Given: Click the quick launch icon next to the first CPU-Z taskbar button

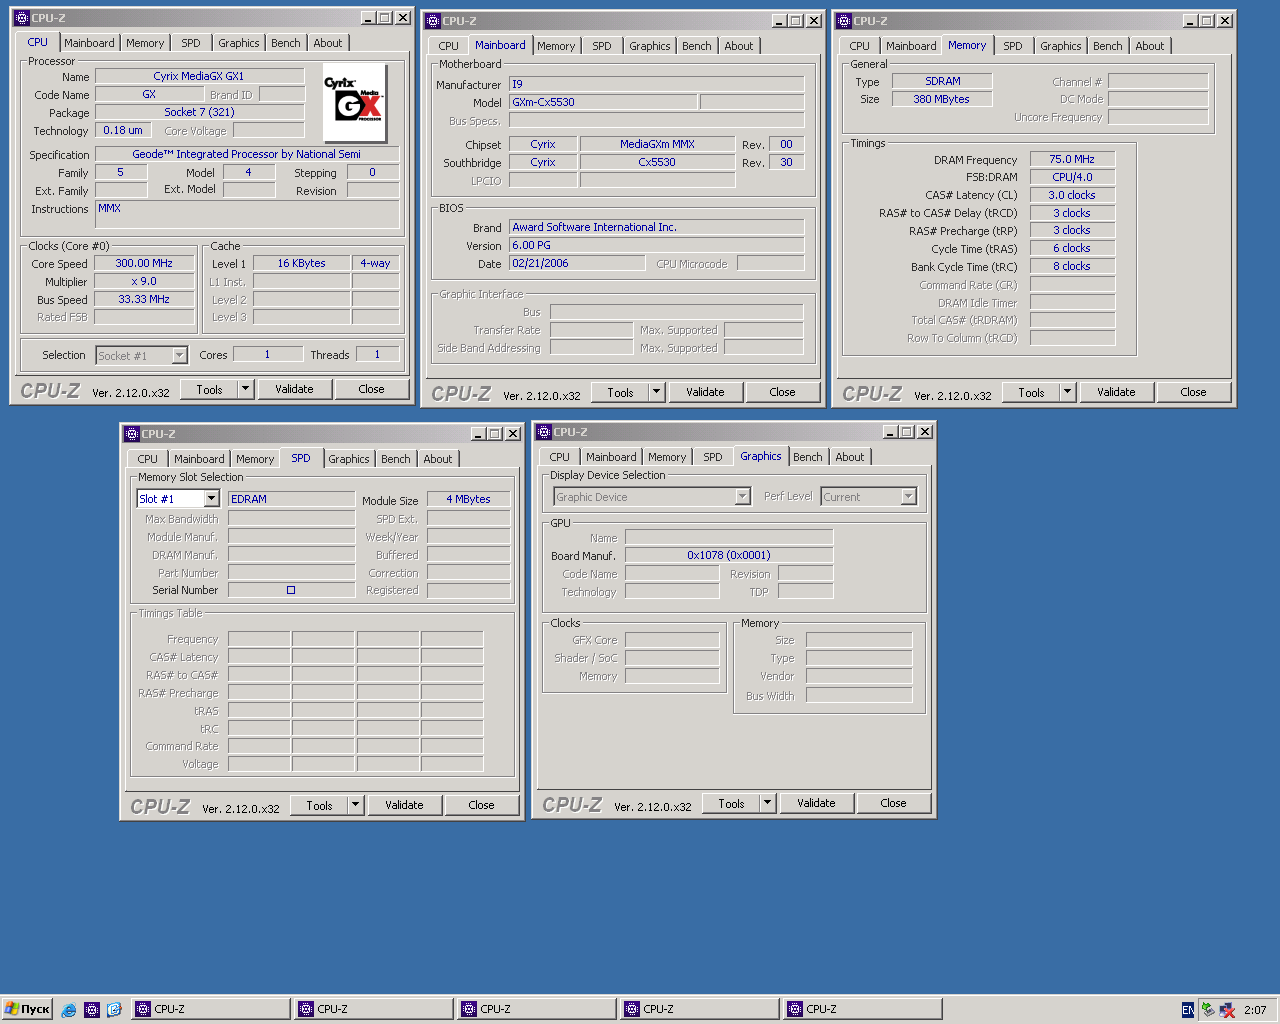Looking at the screenshot, I should 114,1010.
